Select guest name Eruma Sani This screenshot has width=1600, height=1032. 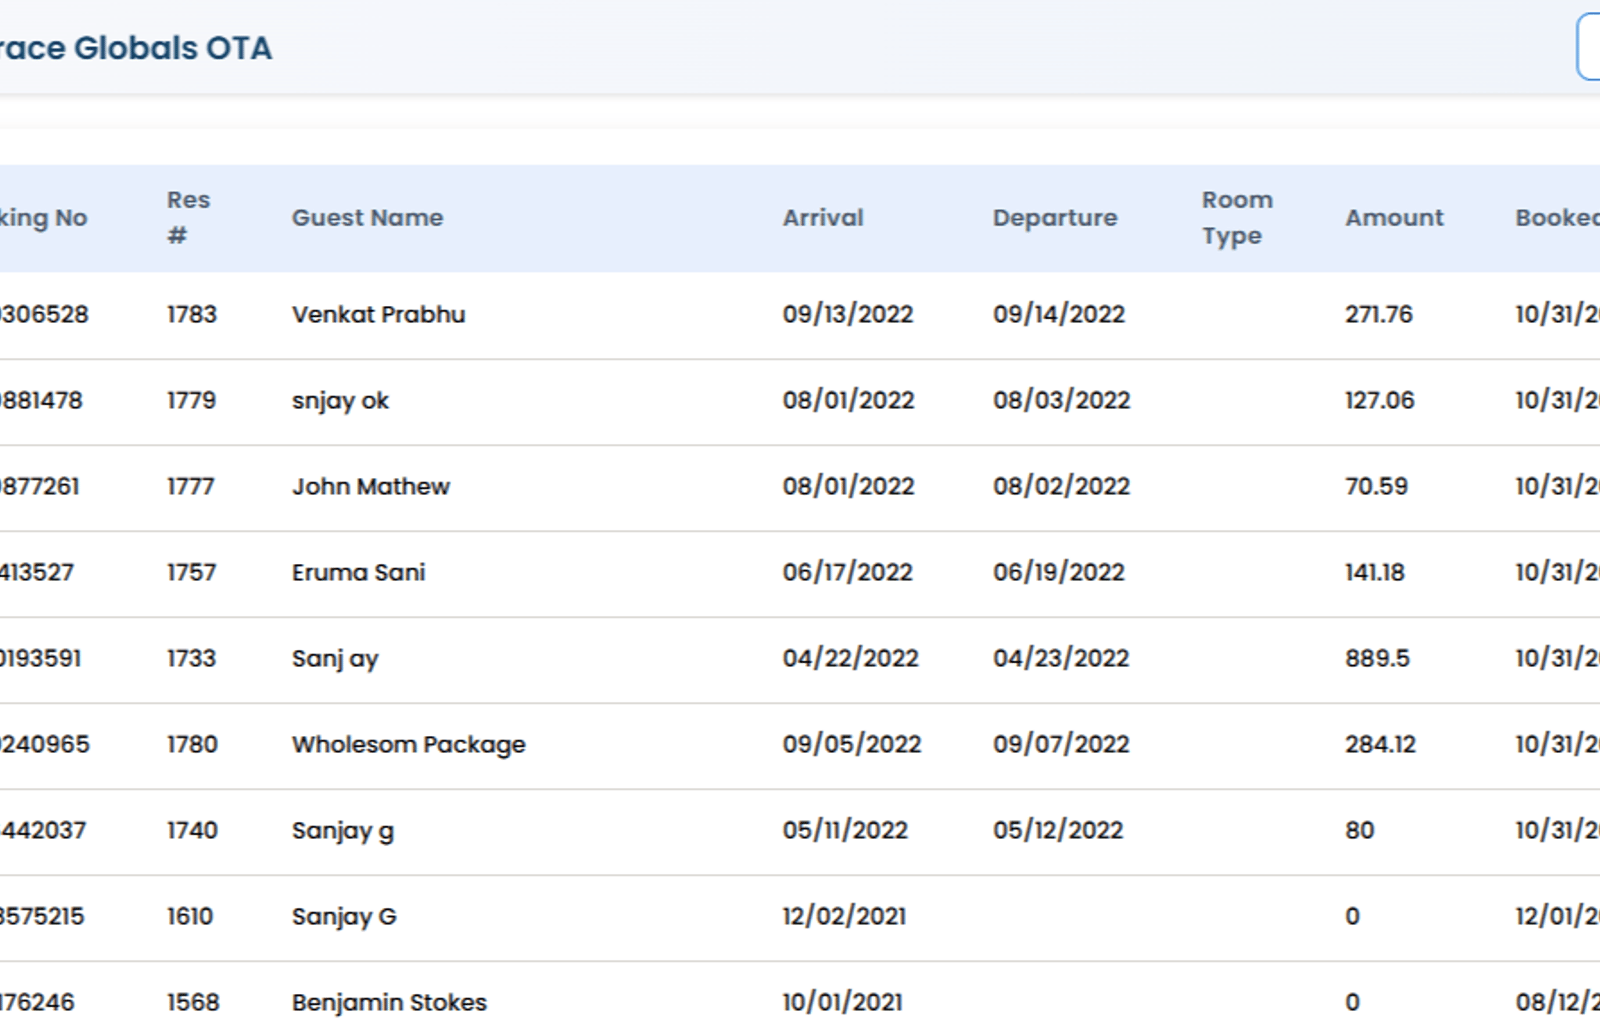click(358, 572)
